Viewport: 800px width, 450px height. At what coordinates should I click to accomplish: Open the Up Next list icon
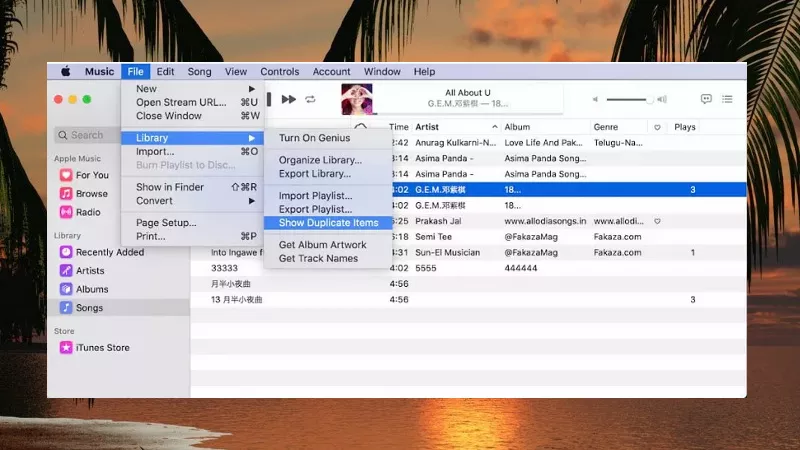[727, 99]
